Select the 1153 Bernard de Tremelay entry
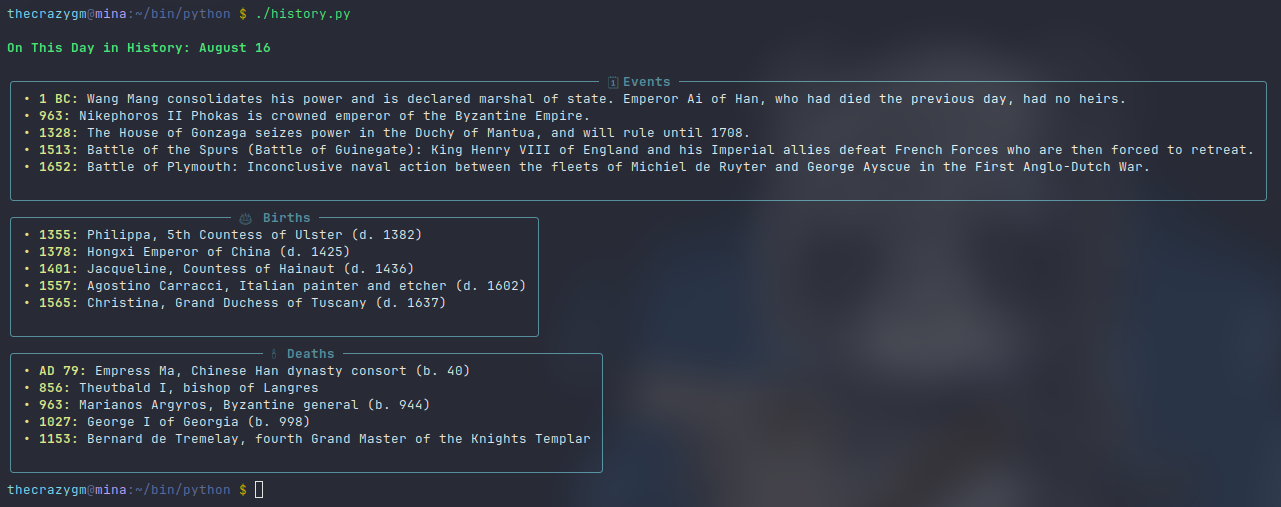Screen dimensions: 1281x507 (307, 439)
